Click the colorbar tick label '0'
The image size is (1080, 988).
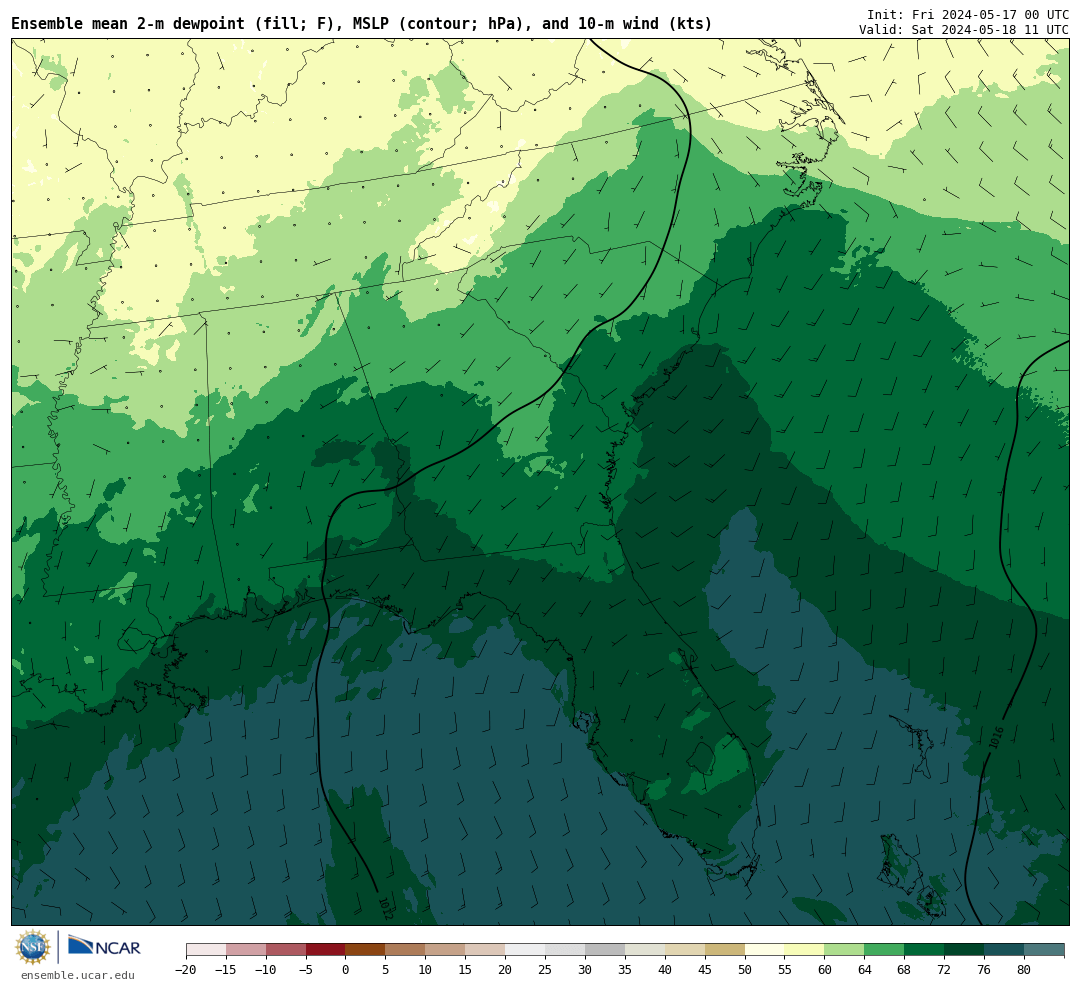(345, 969)
